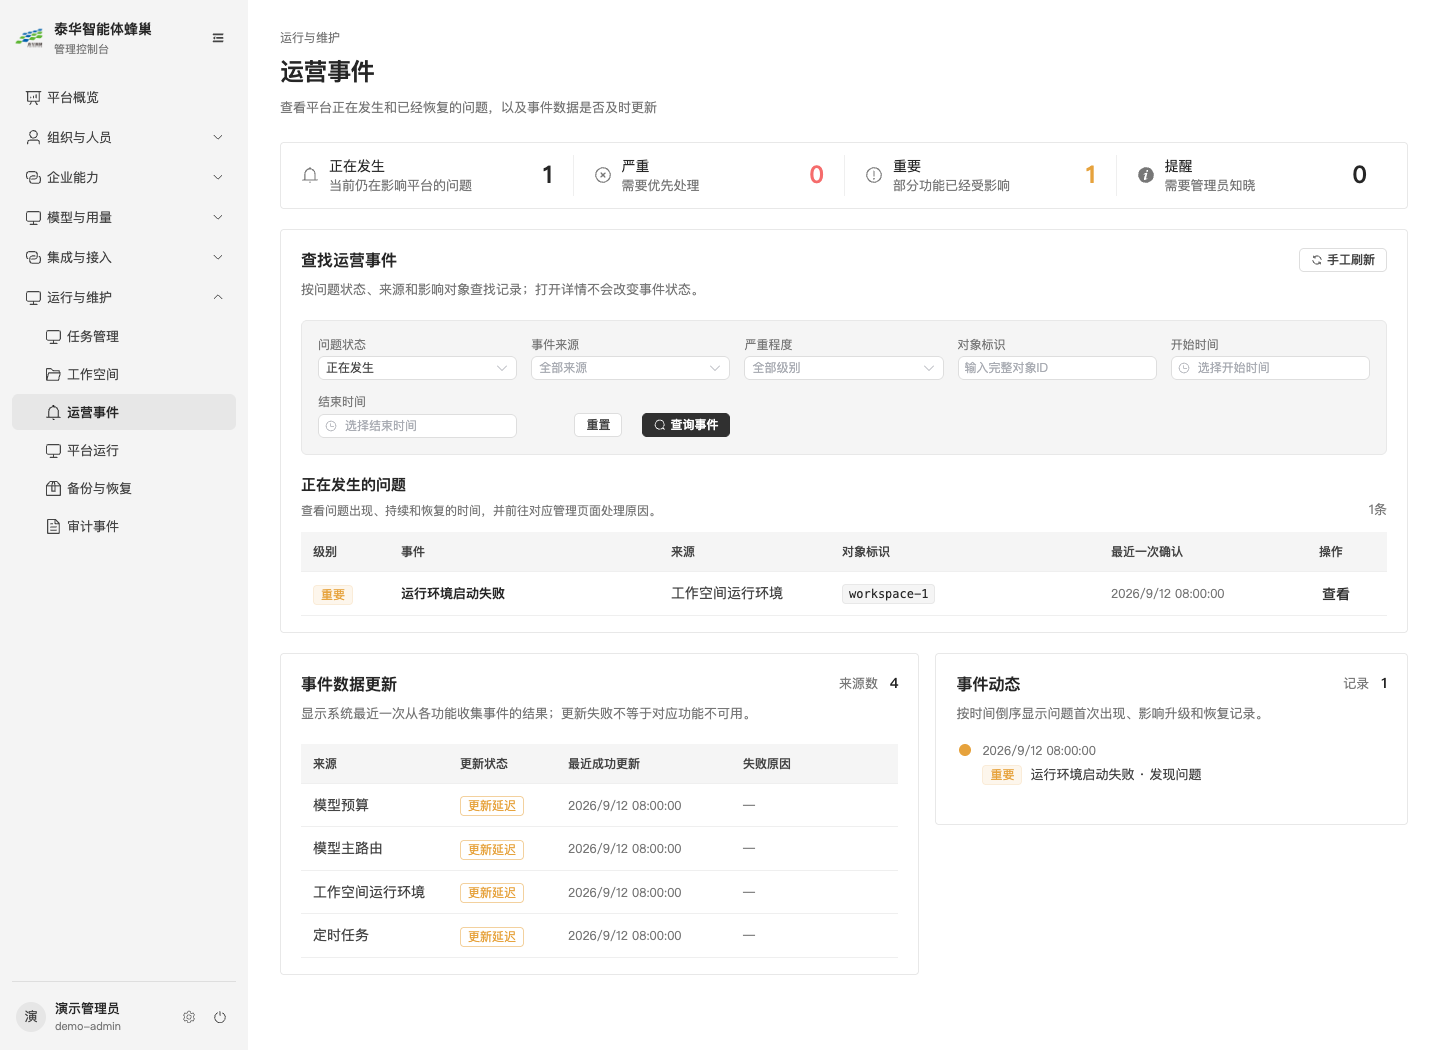Go to 任务管理 page
This screenshot has width=1440, height=1050.
(x=124, y=336)
